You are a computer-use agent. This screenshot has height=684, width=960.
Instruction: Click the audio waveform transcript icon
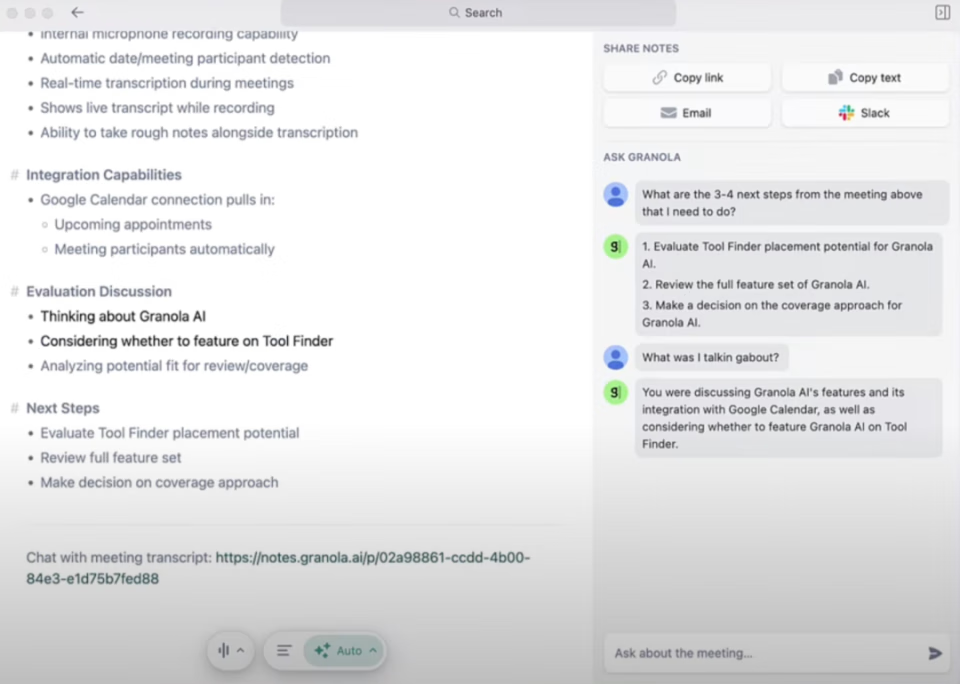point(223,650)
